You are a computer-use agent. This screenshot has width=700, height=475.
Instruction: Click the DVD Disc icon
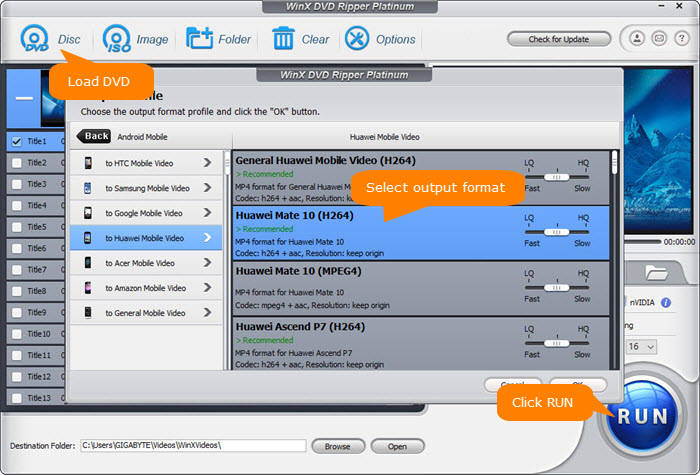click(34, 38)
